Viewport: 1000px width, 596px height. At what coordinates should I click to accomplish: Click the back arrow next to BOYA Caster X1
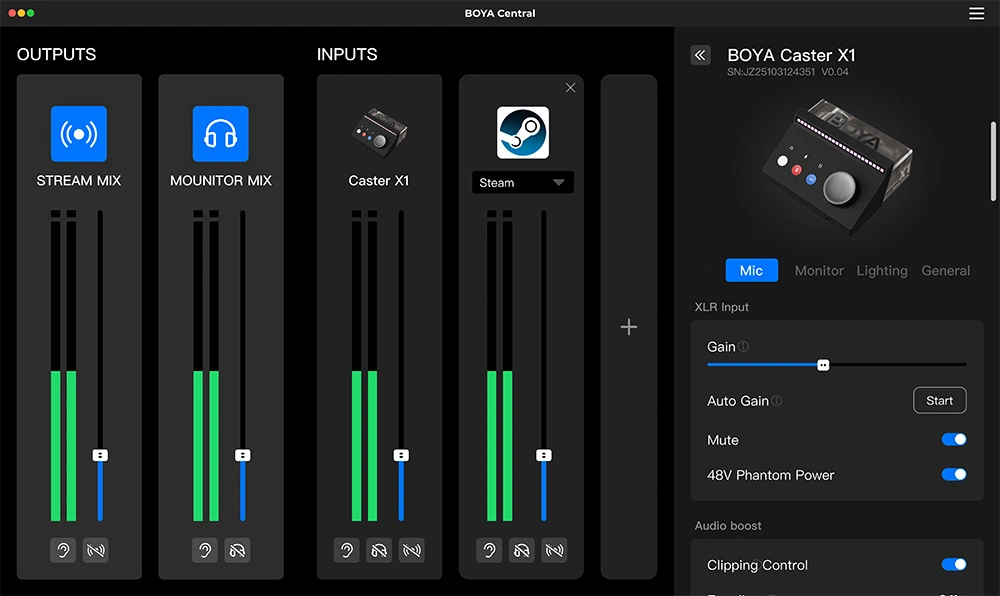click(700, 55)
